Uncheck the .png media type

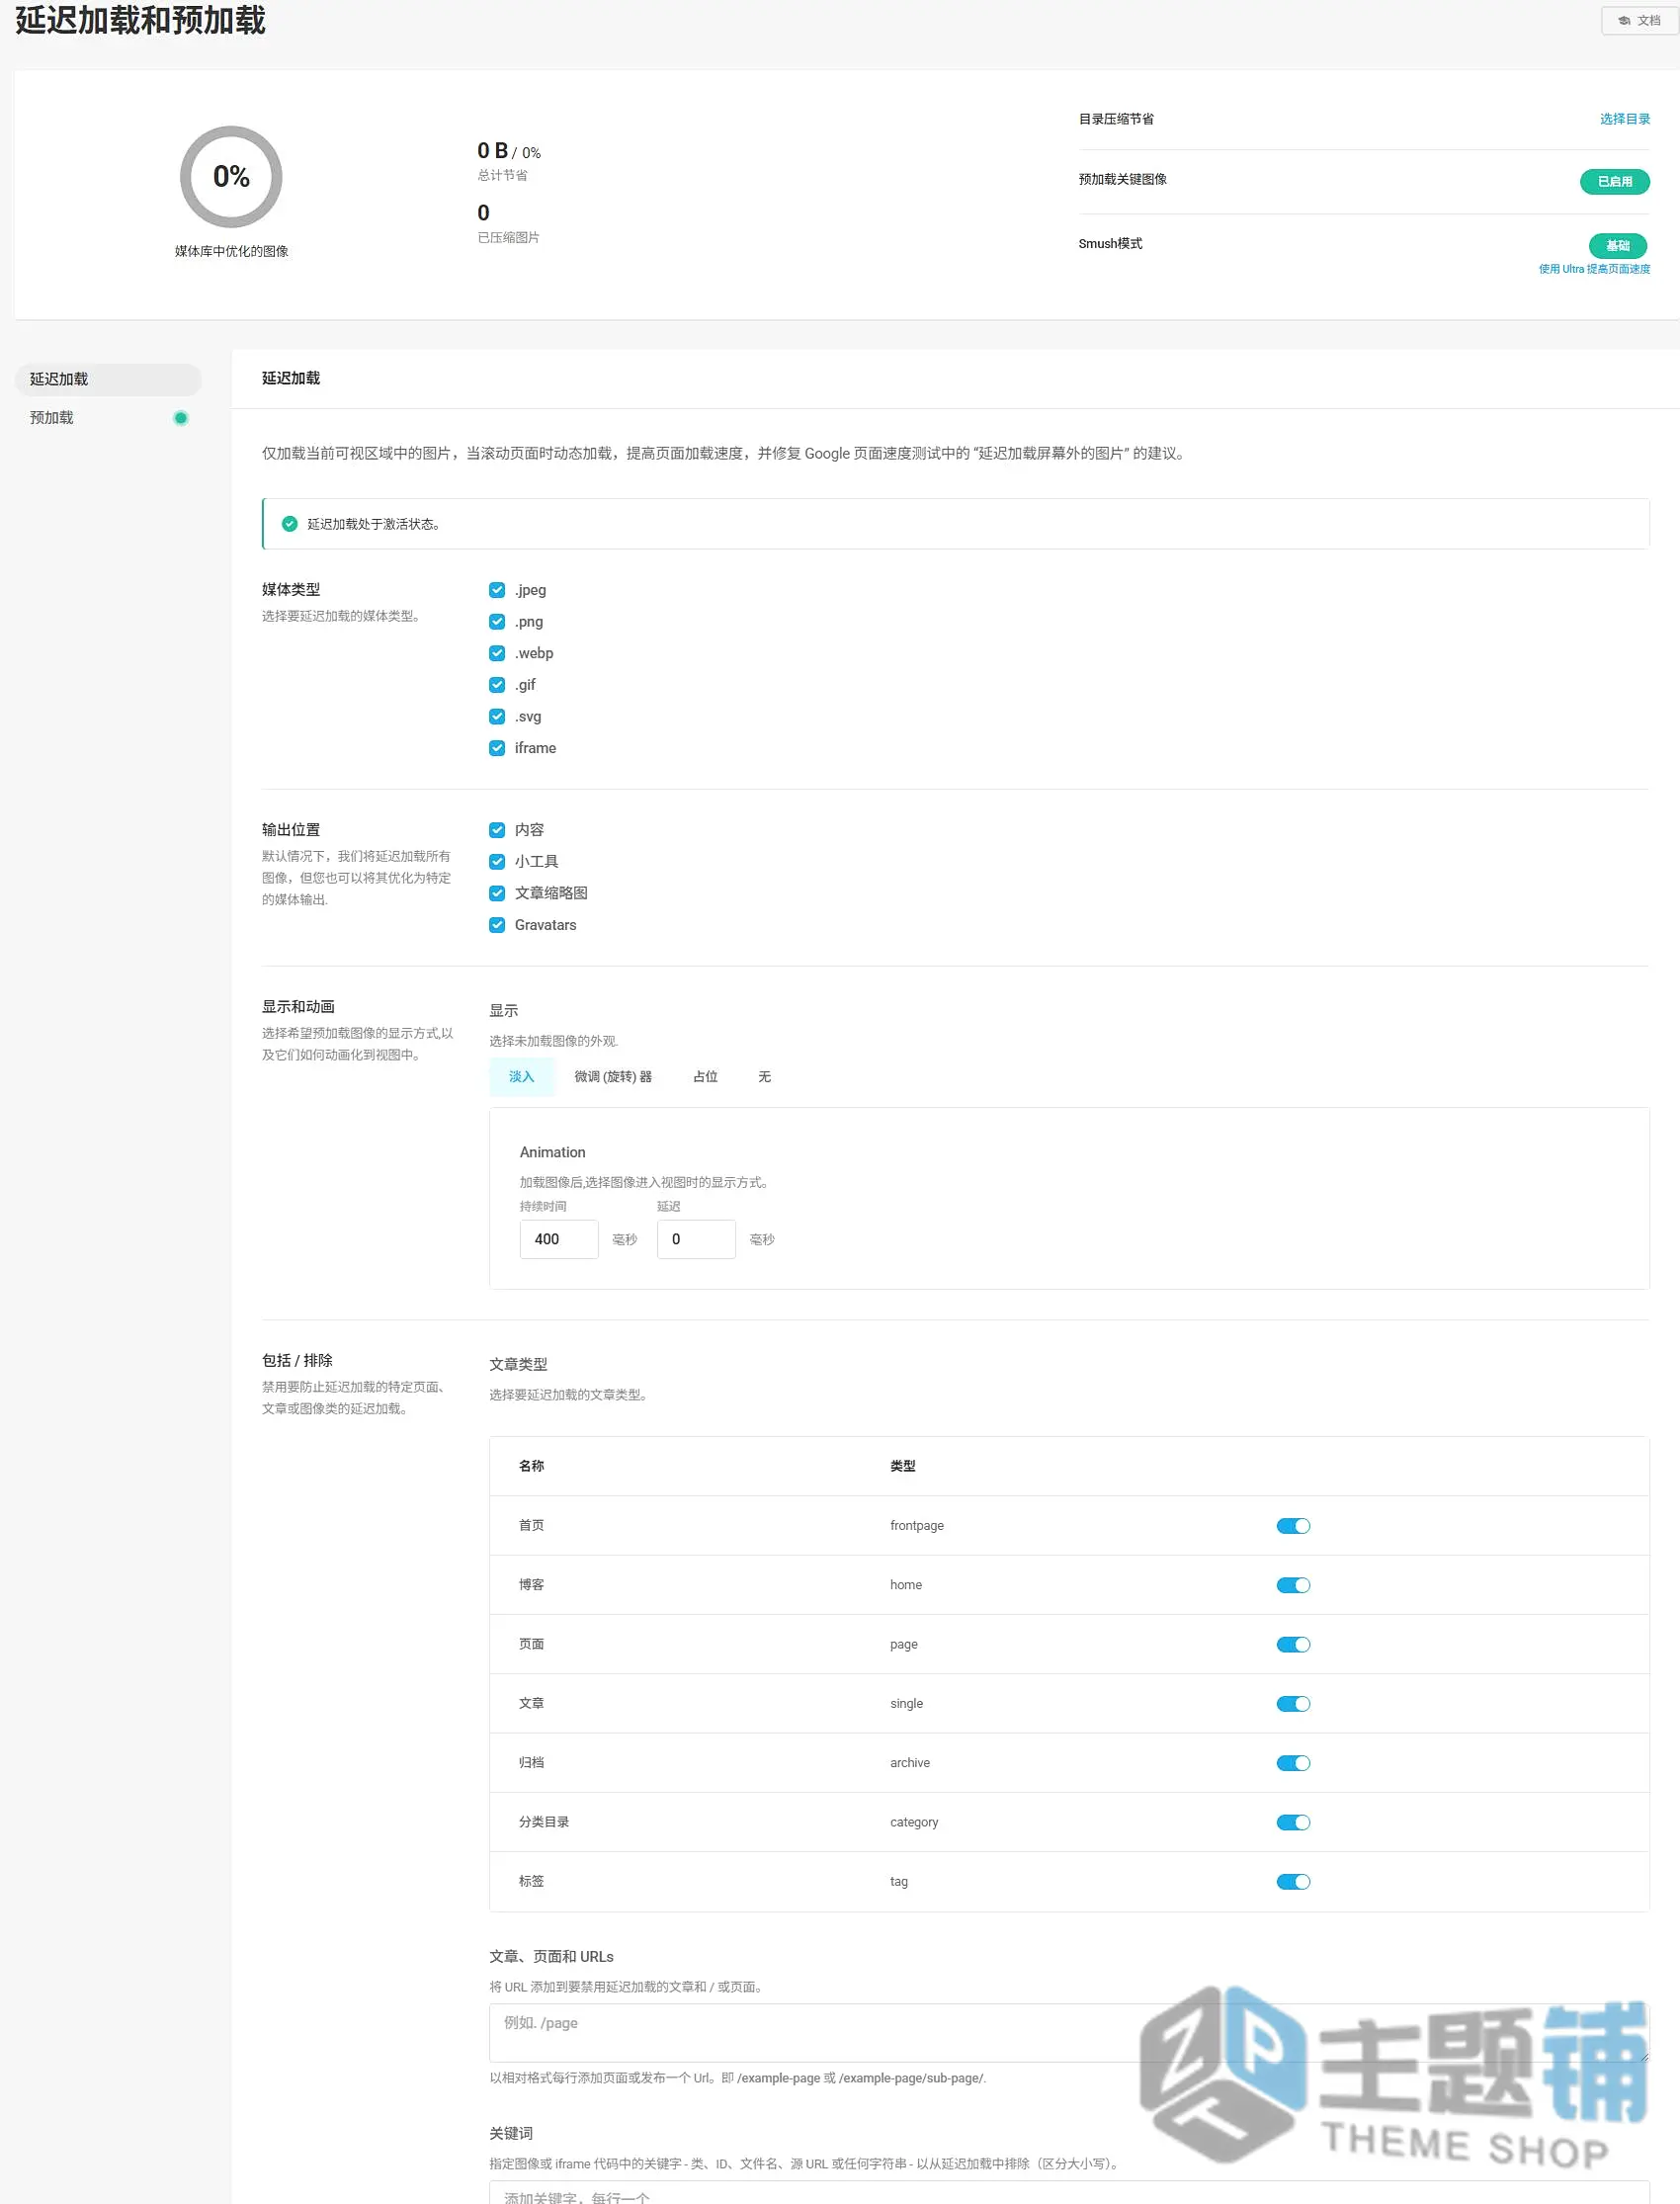click(x=497, y=622)
